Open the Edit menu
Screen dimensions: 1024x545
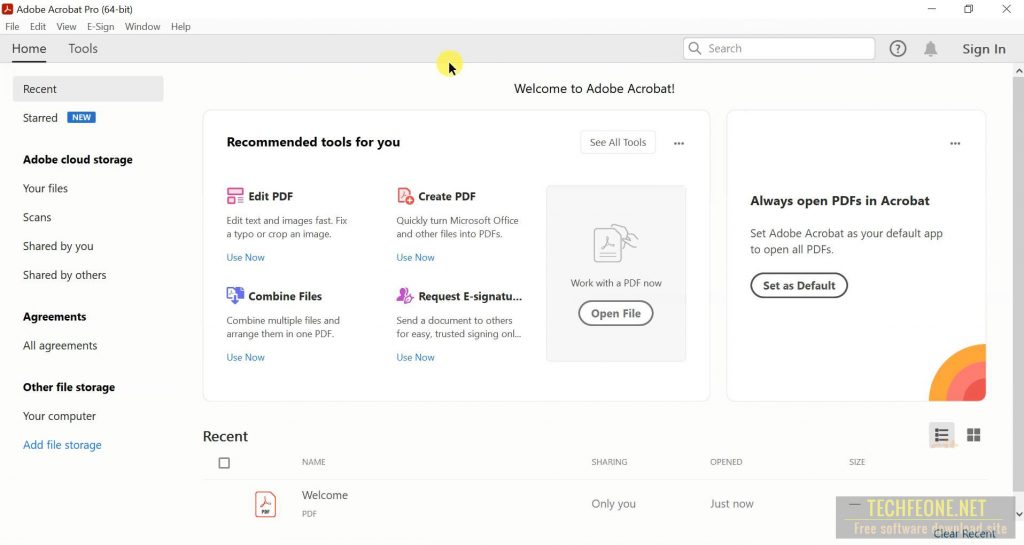(x=38, y=27)
